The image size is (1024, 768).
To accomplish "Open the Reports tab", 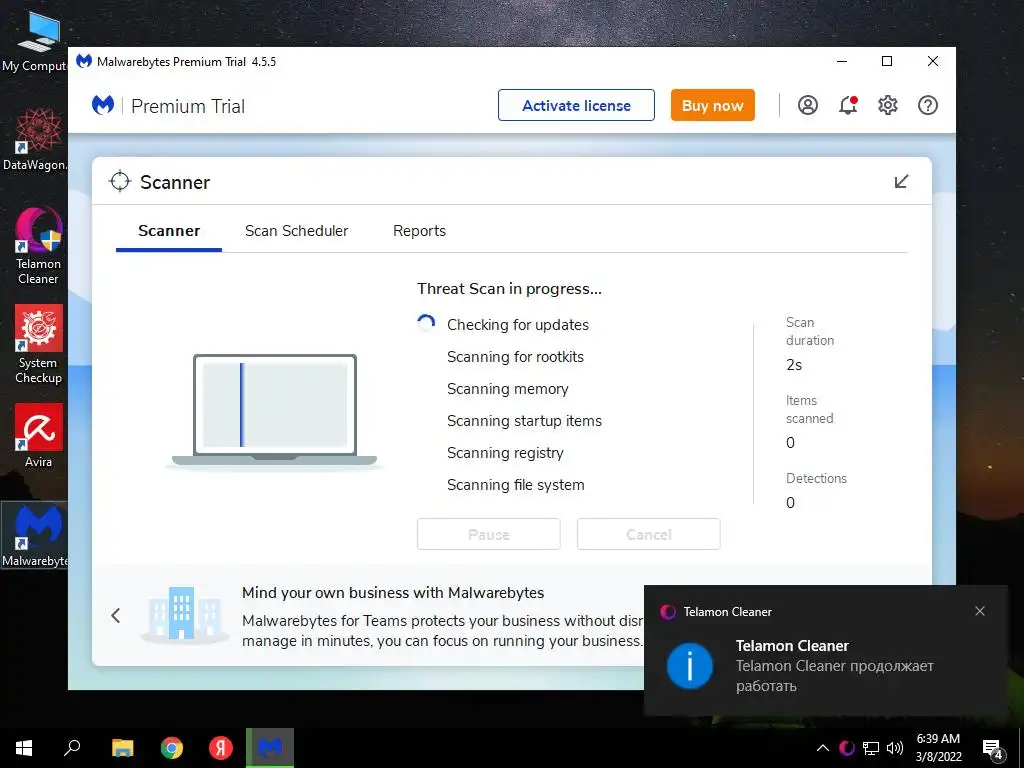I will [419, 231].
